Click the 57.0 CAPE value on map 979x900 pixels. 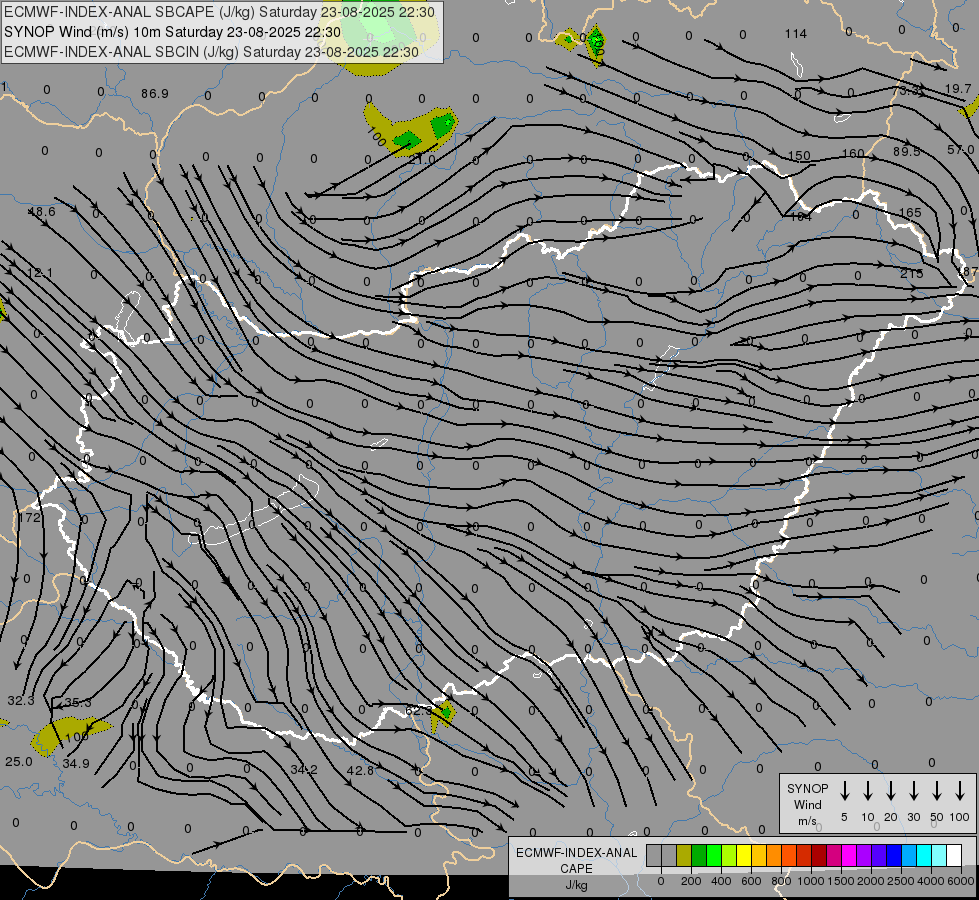(x=960, y=149)
